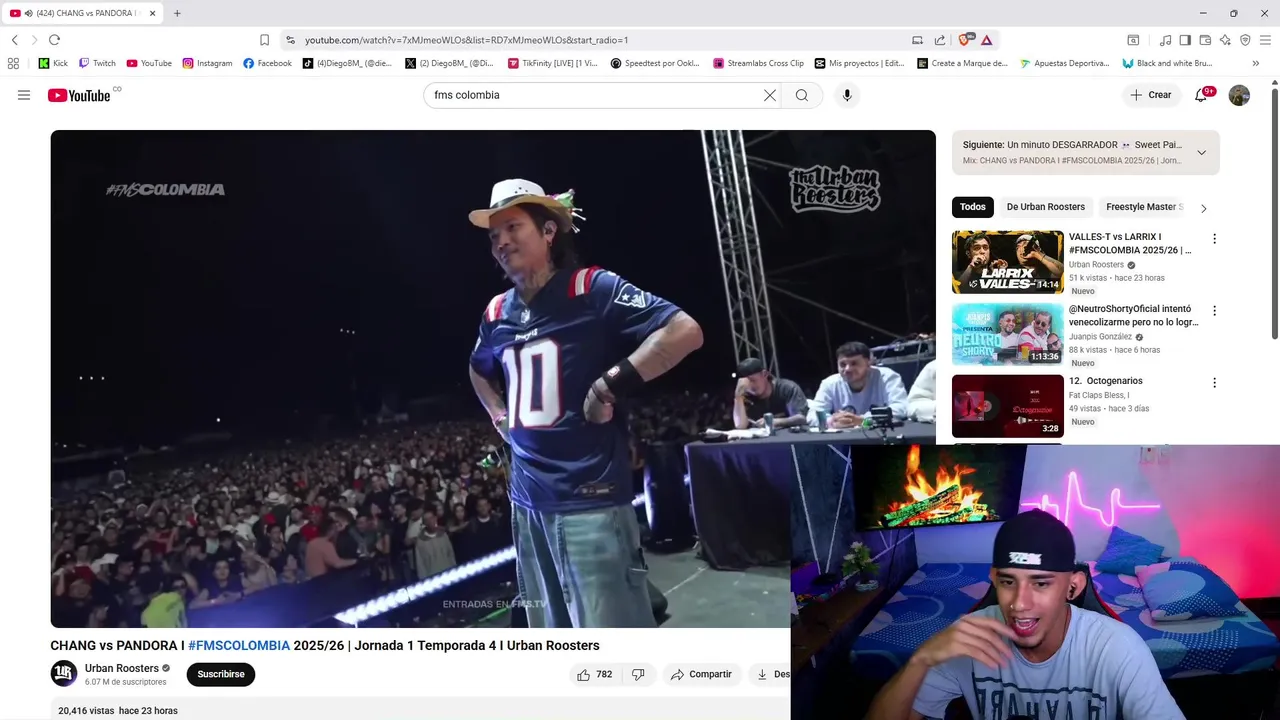
Task: Open options menu for NeutroShortyOficial video
Action: 1214,311
